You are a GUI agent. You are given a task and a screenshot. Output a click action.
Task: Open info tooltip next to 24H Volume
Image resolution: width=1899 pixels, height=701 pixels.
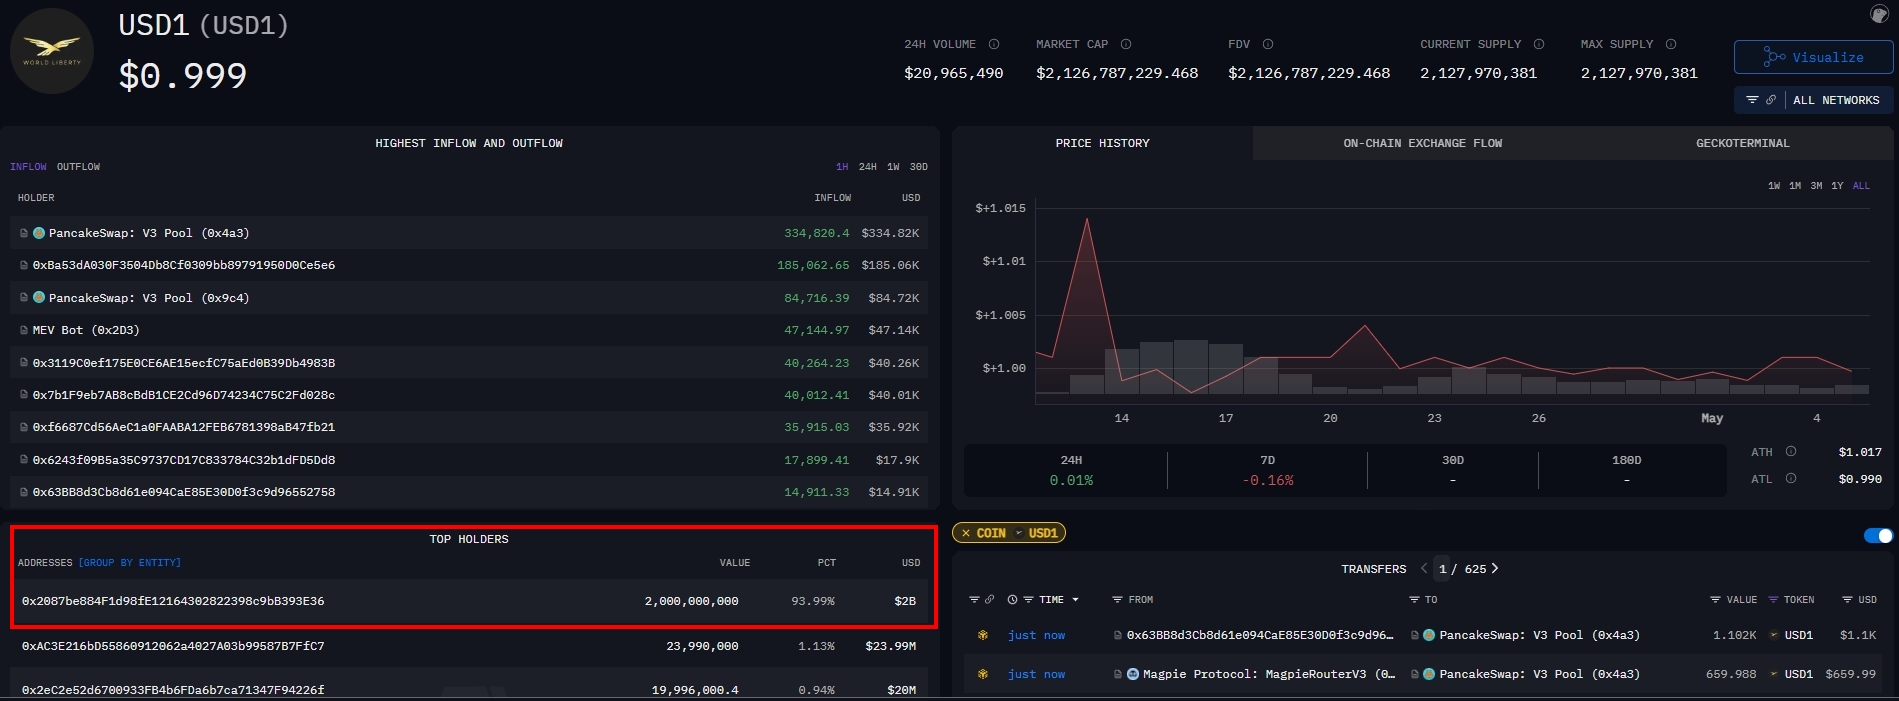click(x=994, y=44)
